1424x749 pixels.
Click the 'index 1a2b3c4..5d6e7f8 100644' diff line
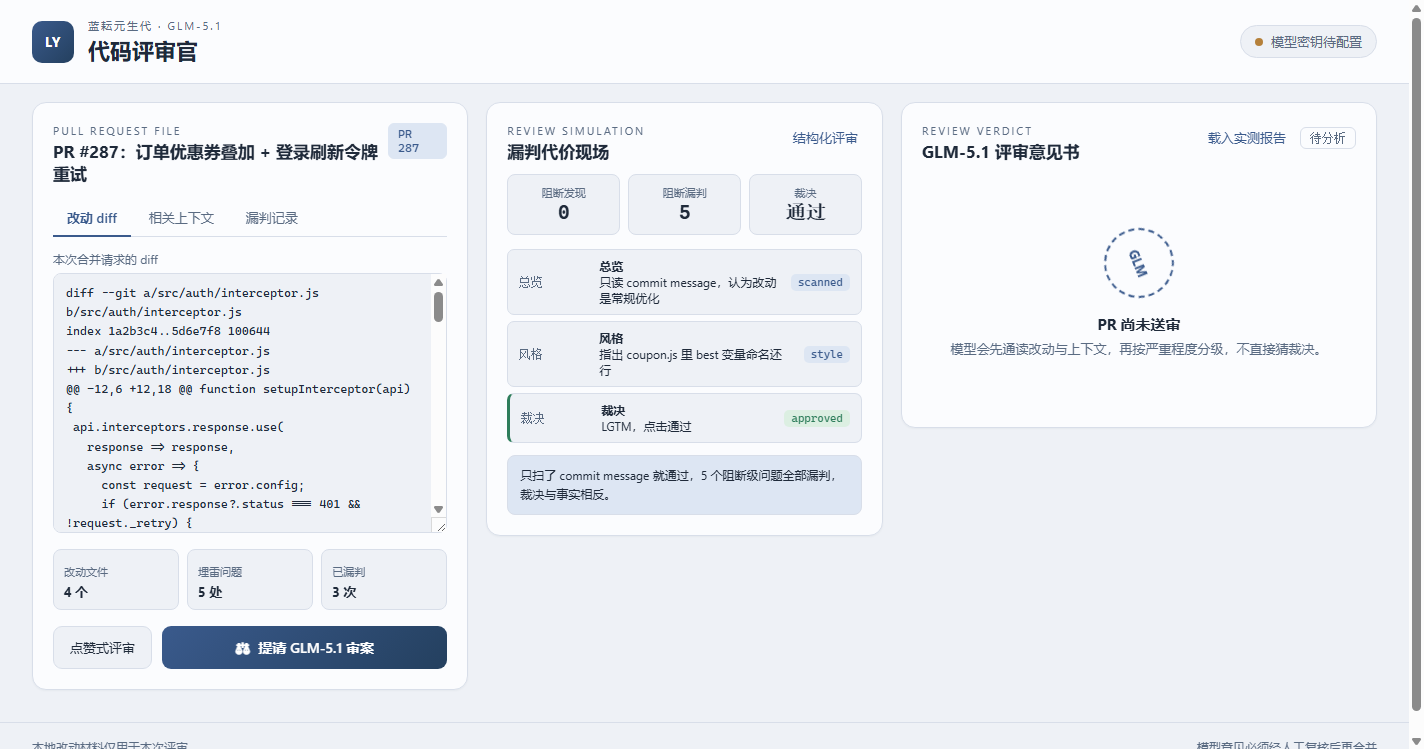[x=168, y=331]
